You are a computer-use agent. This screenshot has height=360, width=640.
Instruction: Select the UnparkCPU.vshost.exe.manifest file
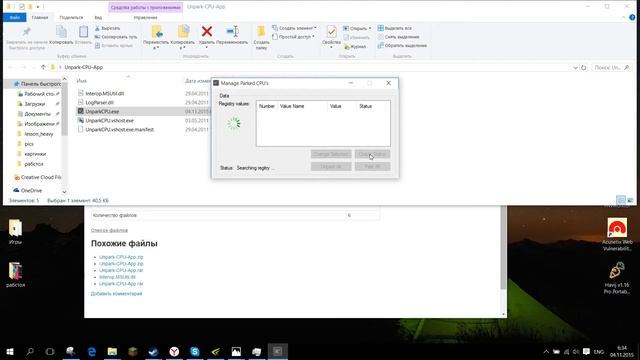click(x=119, y=129)
